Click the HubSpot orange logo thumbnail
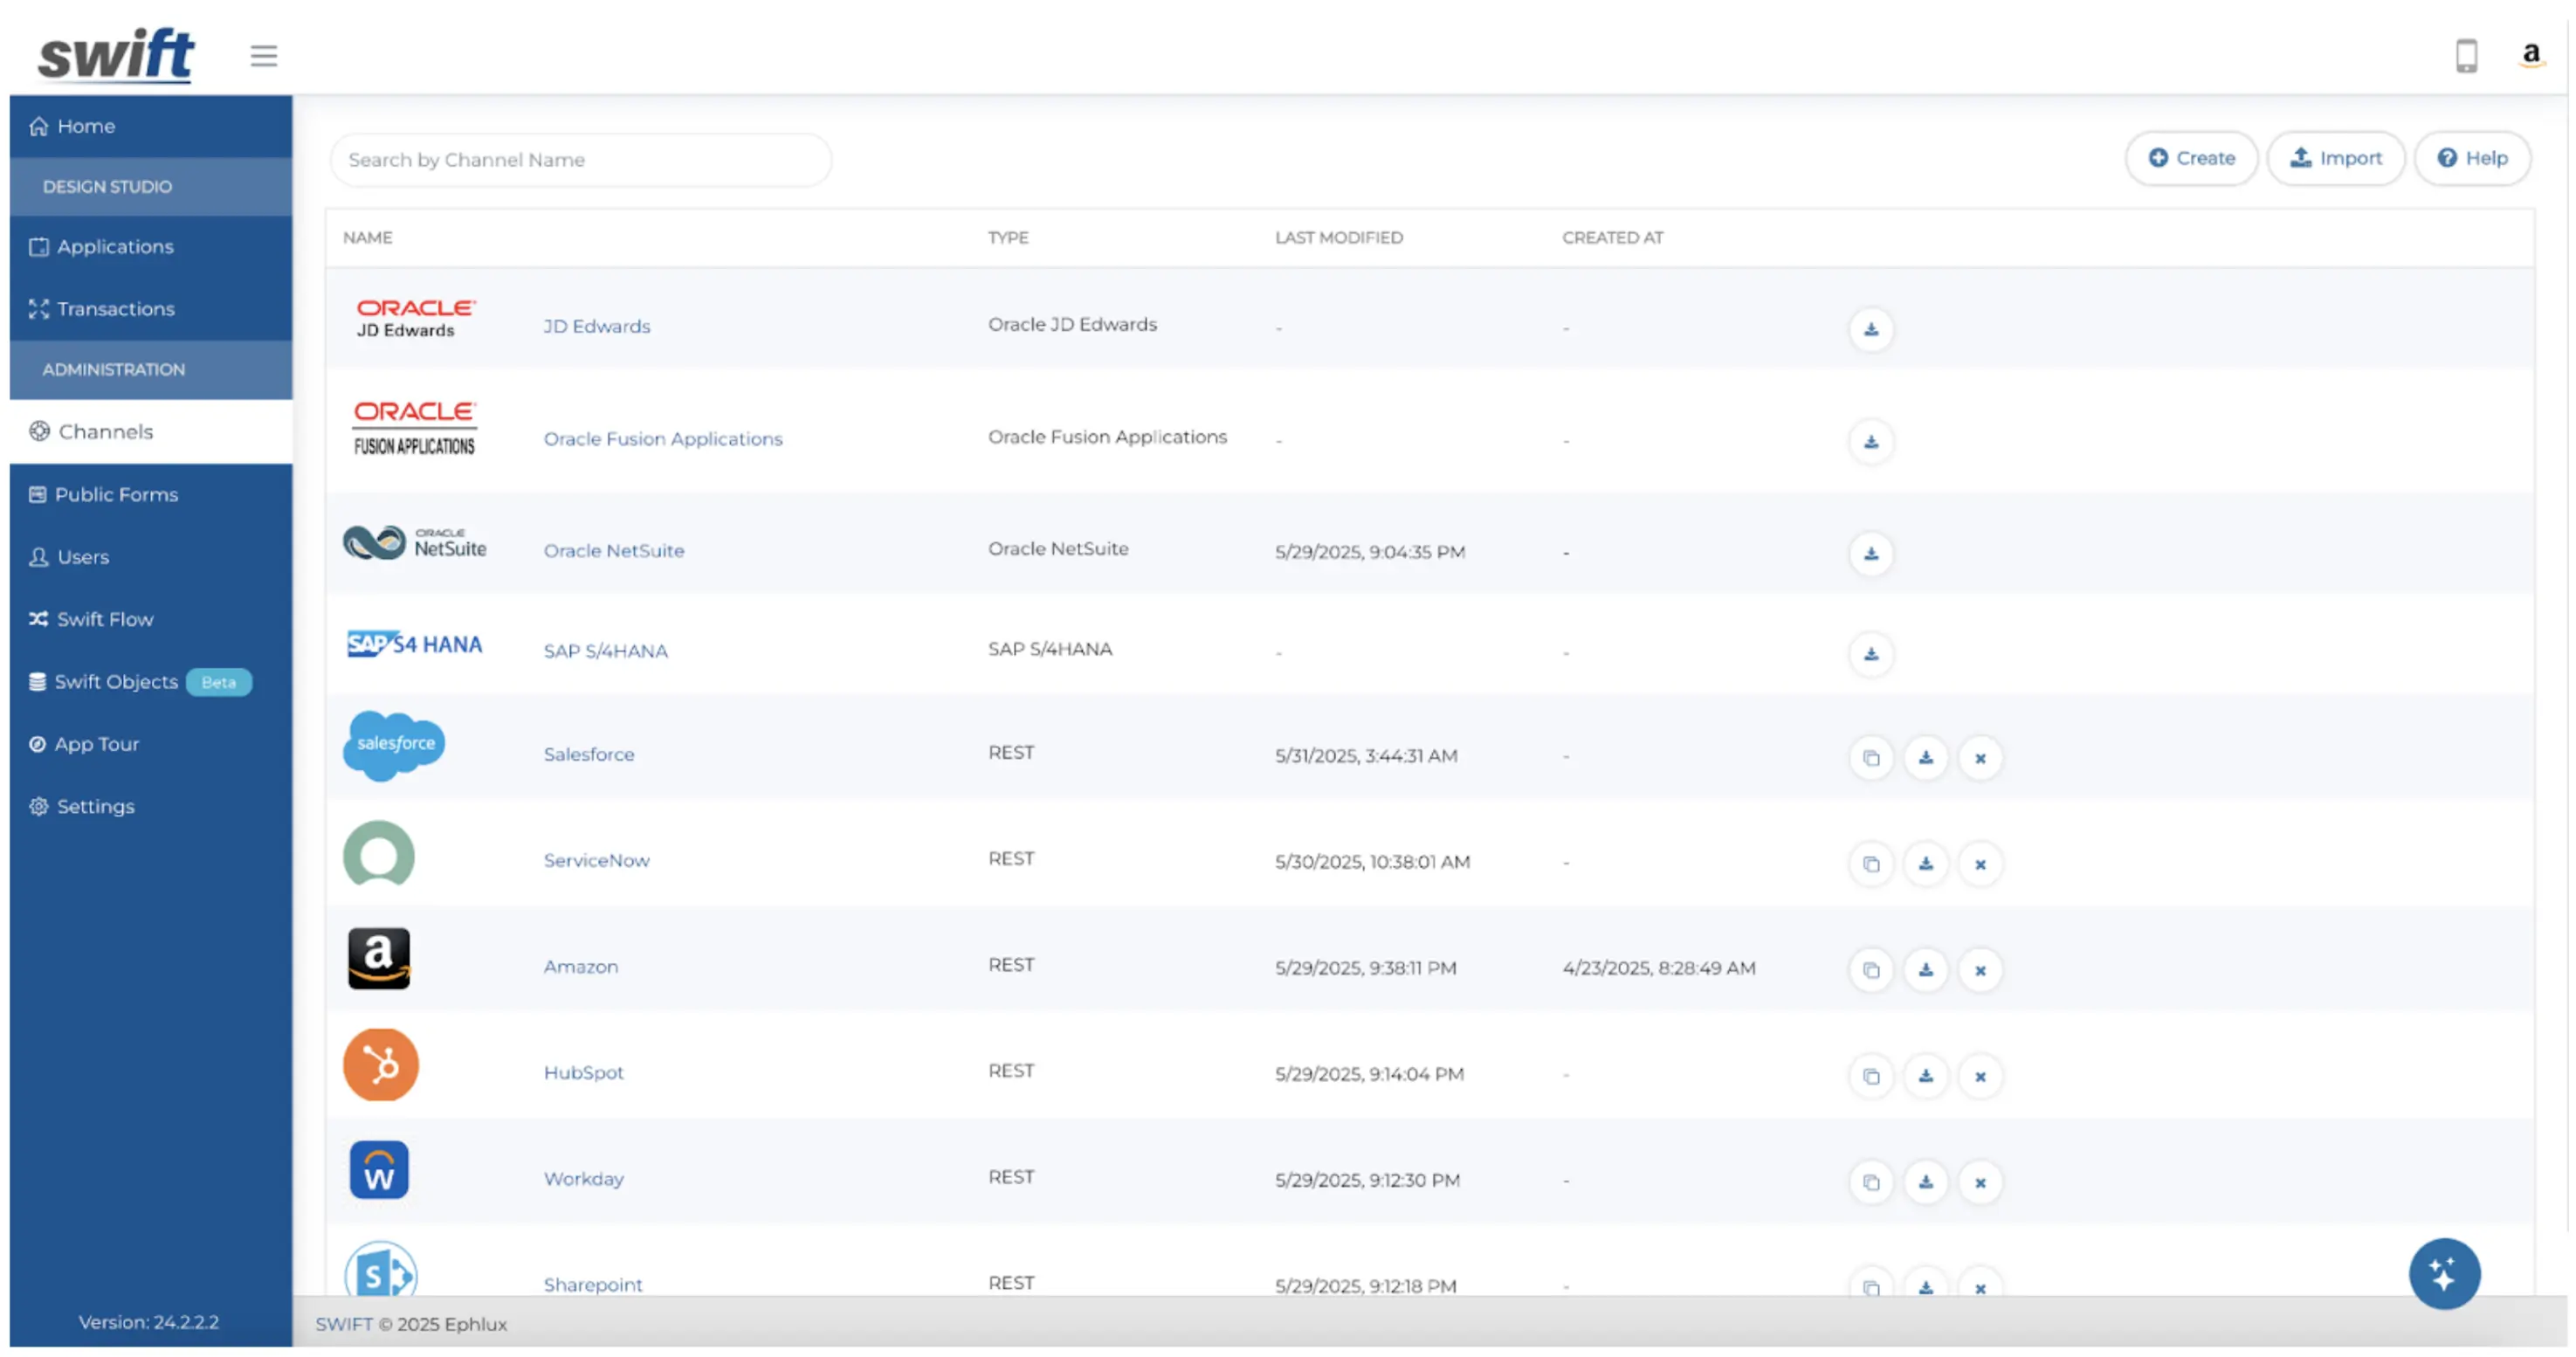The width and height of the screenshot is (2576, 1357). coord(381,1065)
